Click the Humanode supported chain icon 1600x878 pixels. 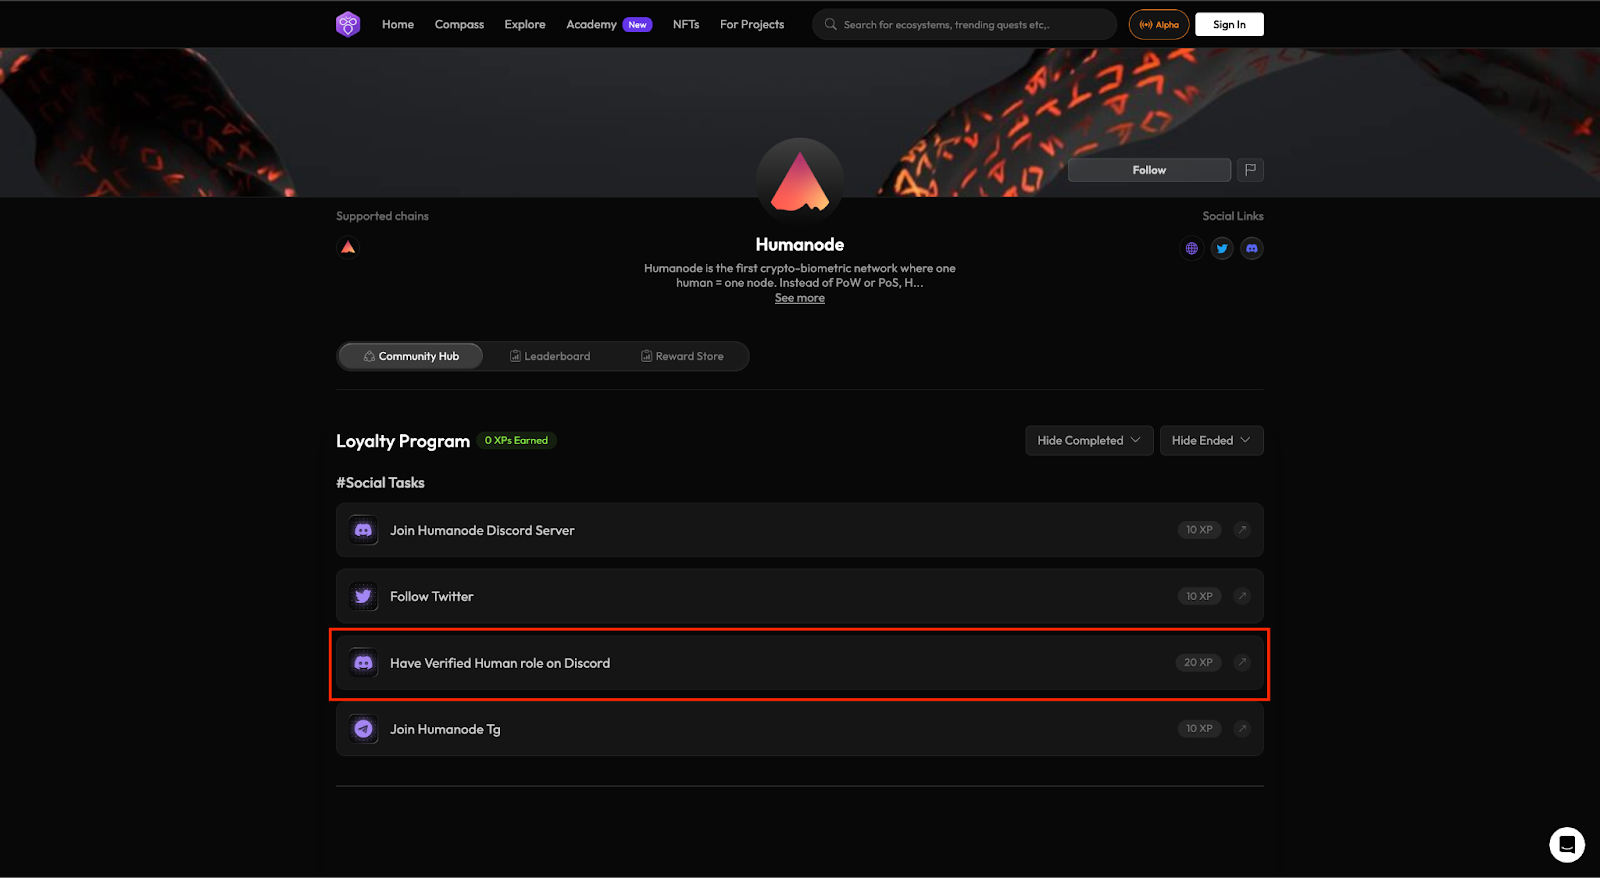point(348,247)
